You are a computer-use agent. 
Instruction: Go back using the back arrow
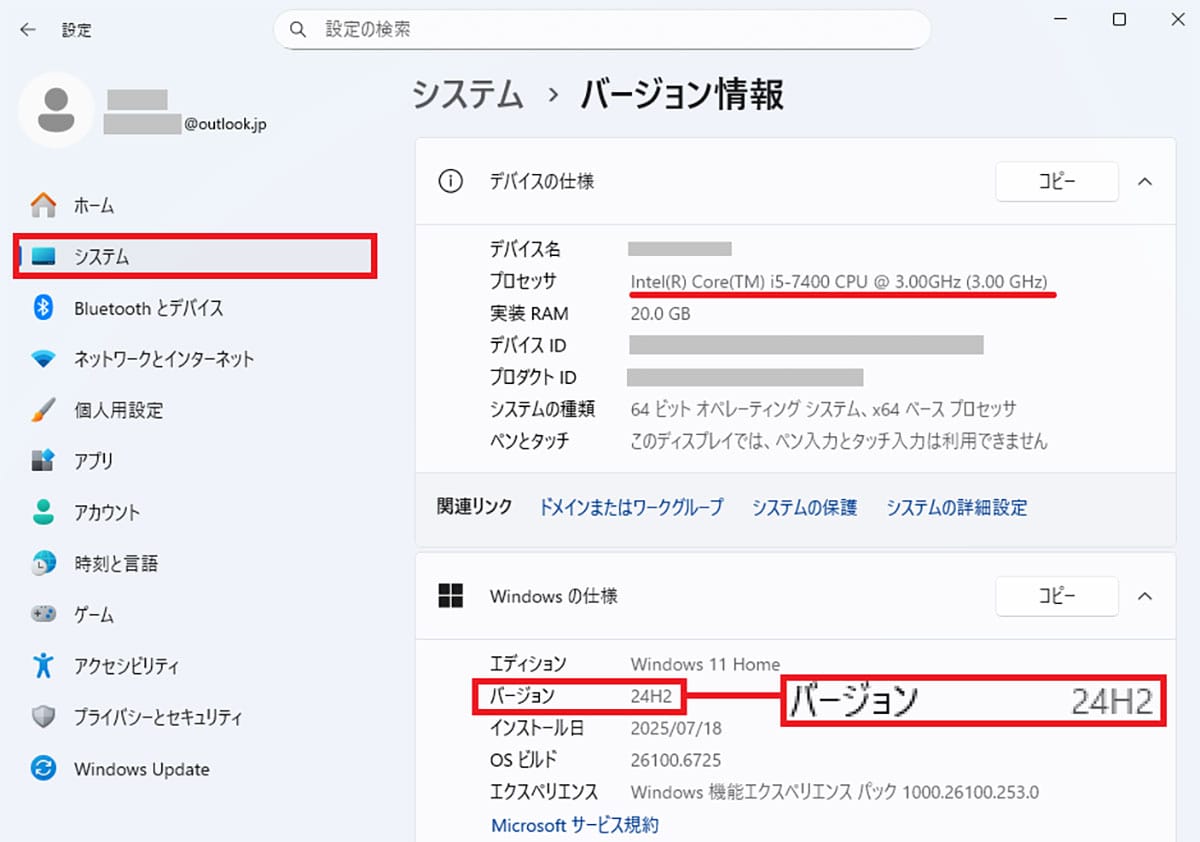click(28, 30)
